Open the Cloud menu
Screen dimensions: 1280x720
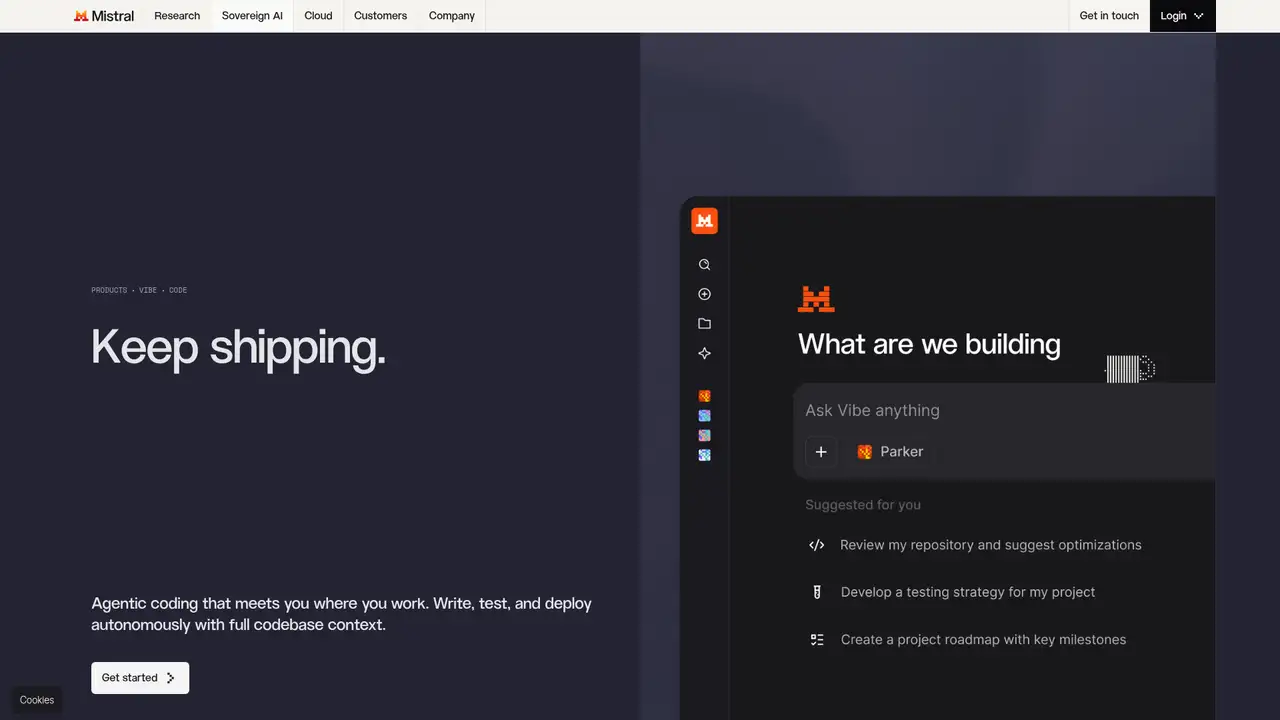(x=318, y=16)
